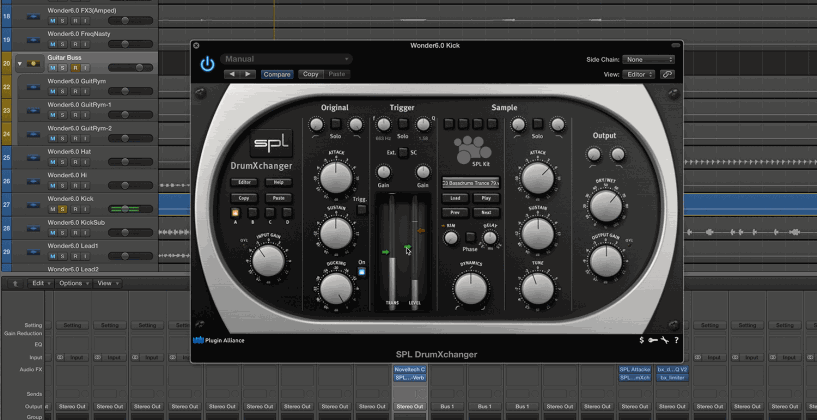The image size is (817, 420).
Task: Select settings slot B
Action: [252, 213]
